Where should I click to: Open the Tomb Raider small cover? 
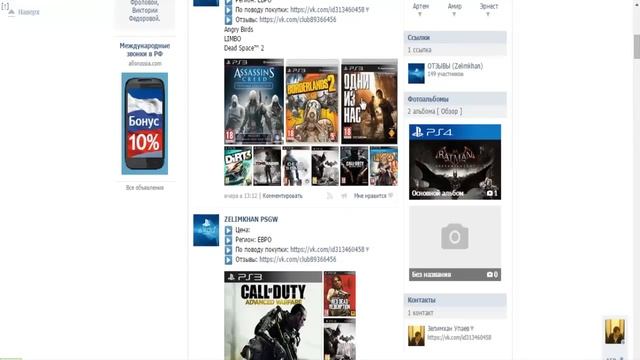tap(267, 166)
